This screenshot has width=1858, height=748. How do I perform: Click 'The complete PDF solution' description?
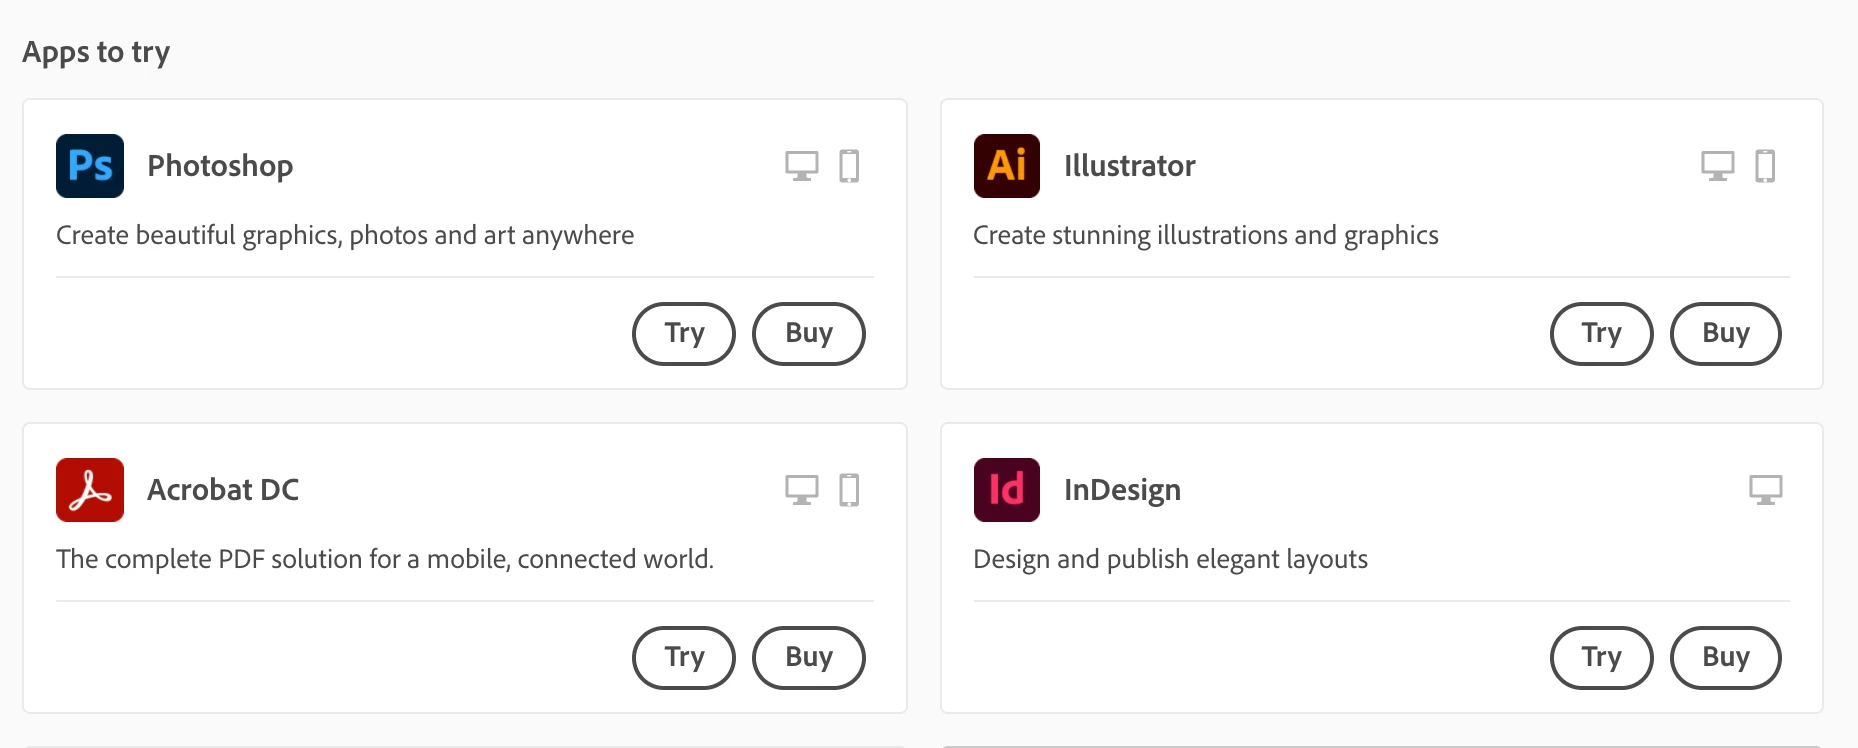385,559
